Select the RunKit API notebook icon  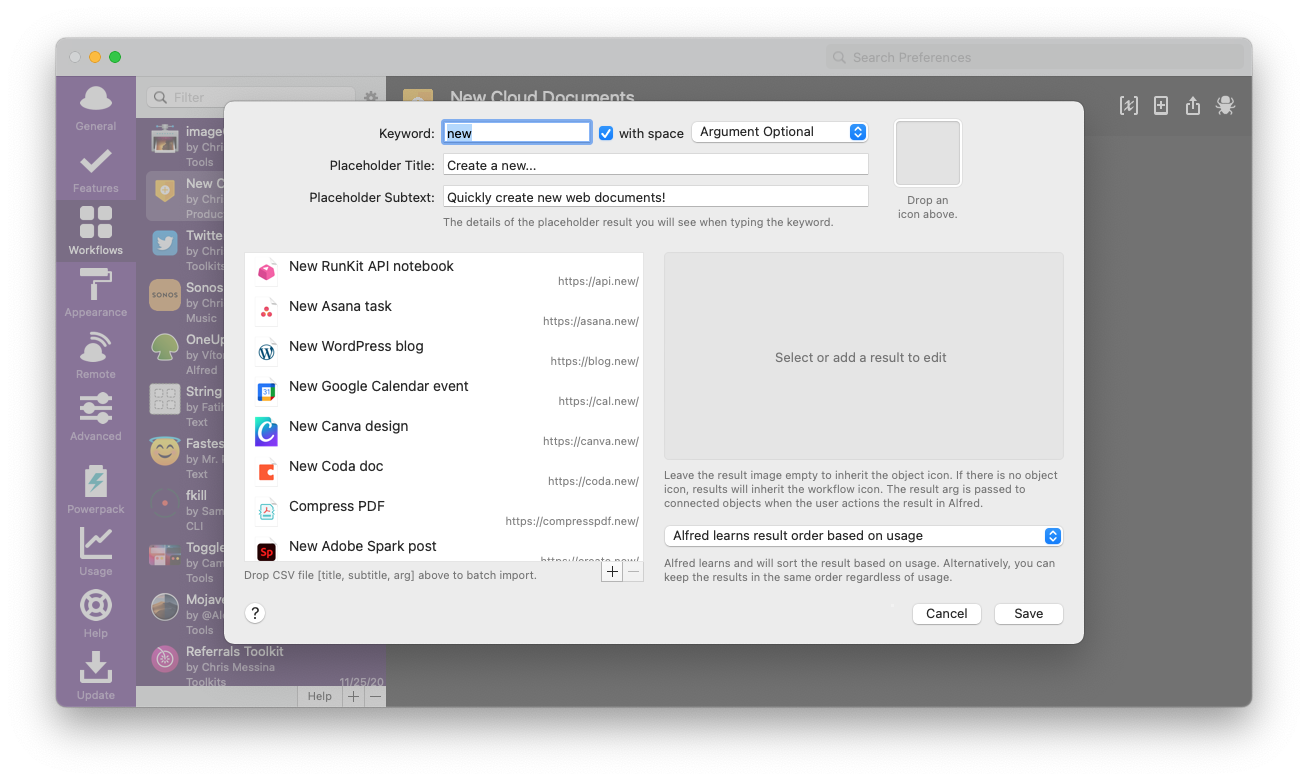click(266, 272)
